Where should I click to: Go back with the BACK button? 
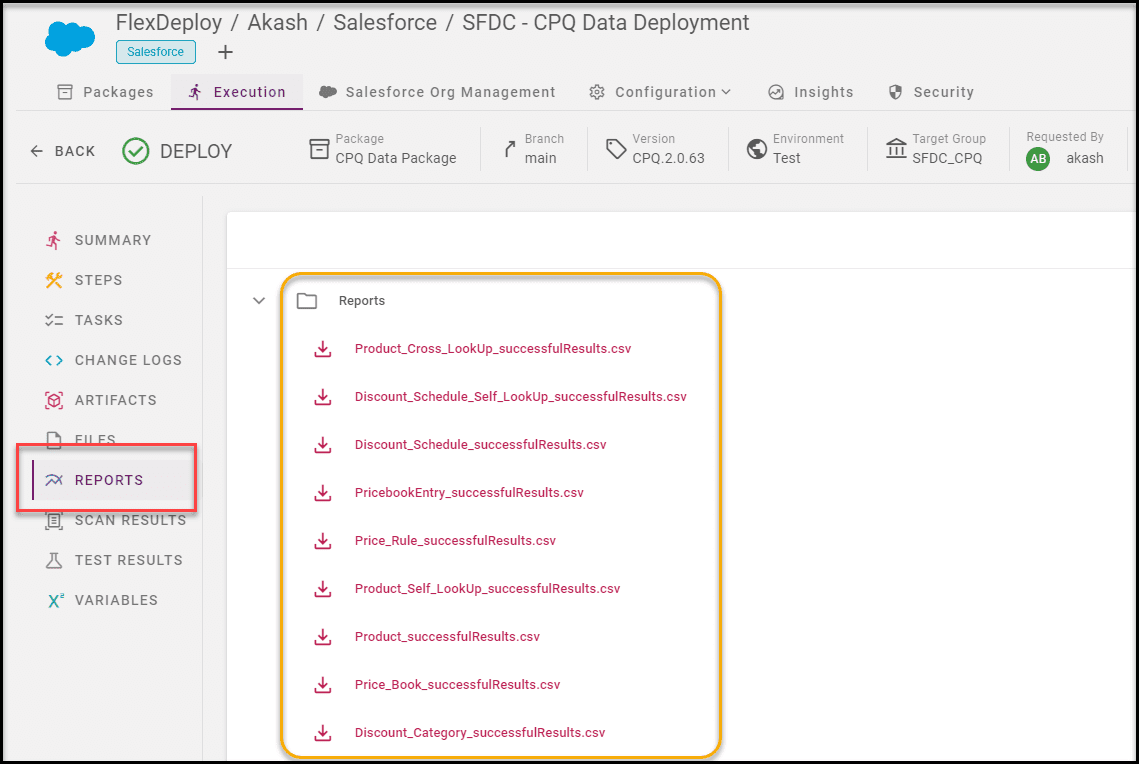[x=62, y=151]
